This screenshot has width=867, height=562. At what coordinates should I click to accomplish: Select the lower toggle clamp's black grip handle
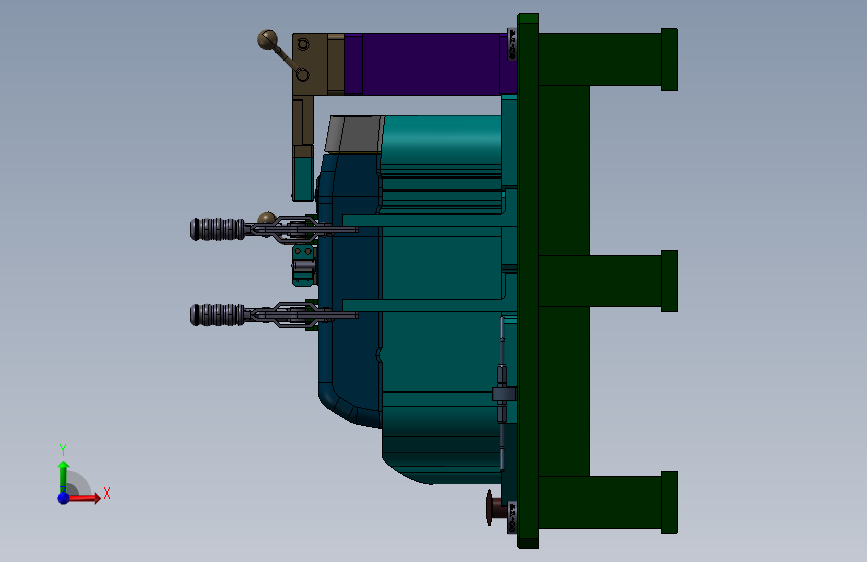tap(217, 315)
